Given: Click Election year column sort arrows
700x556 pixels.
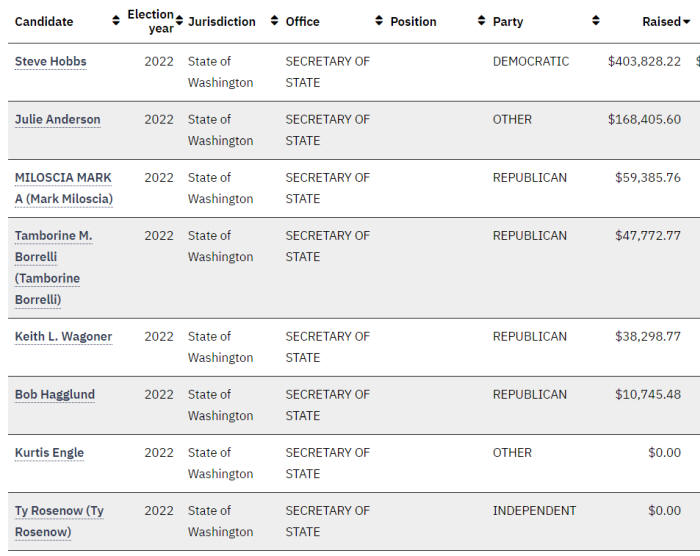Looking at the screenshot, I should tap(179, 21).
